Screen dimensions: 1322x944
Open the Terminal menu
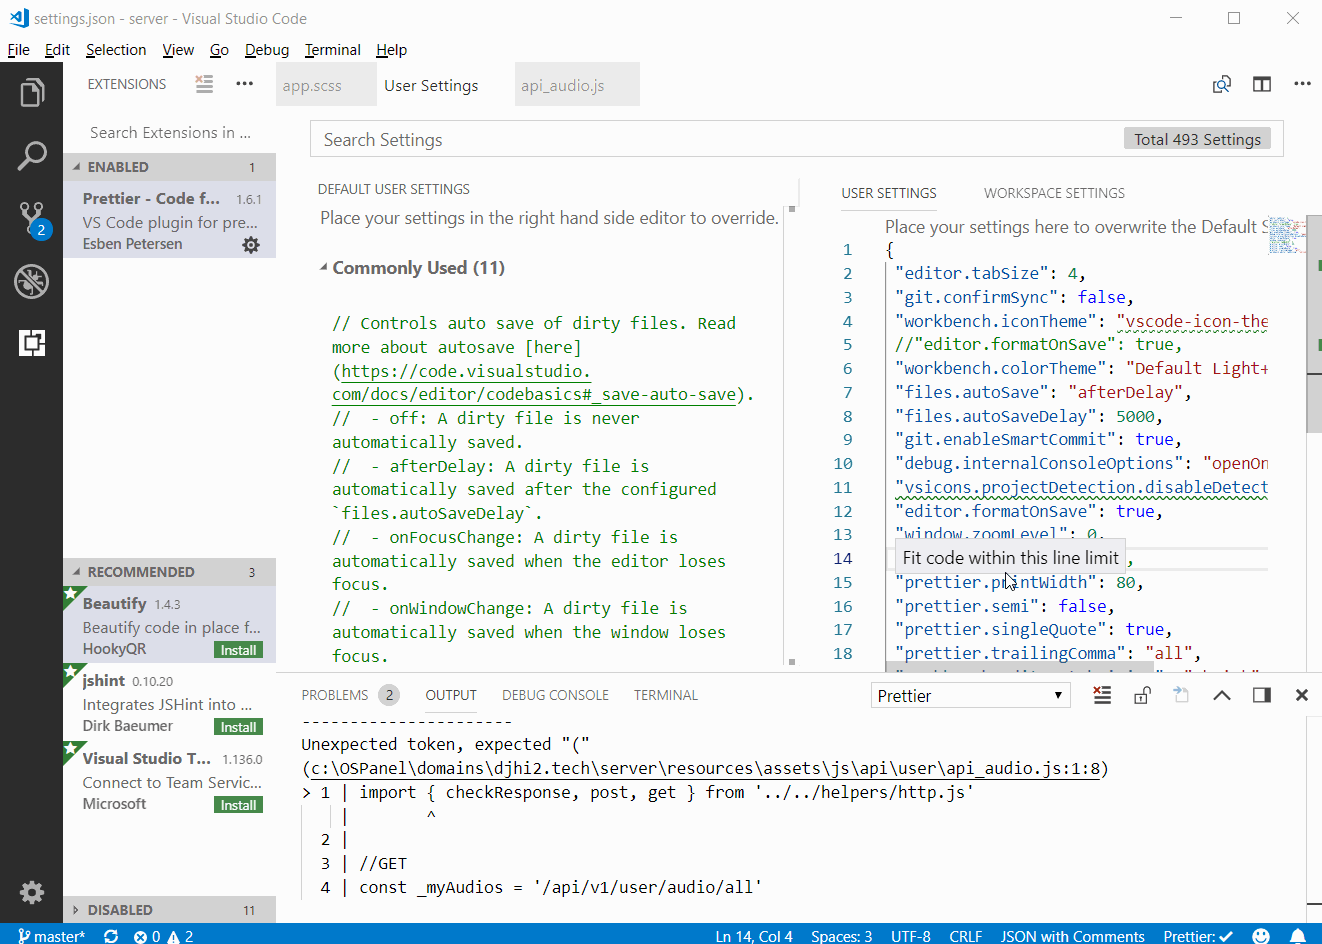[x=333, y=50]
